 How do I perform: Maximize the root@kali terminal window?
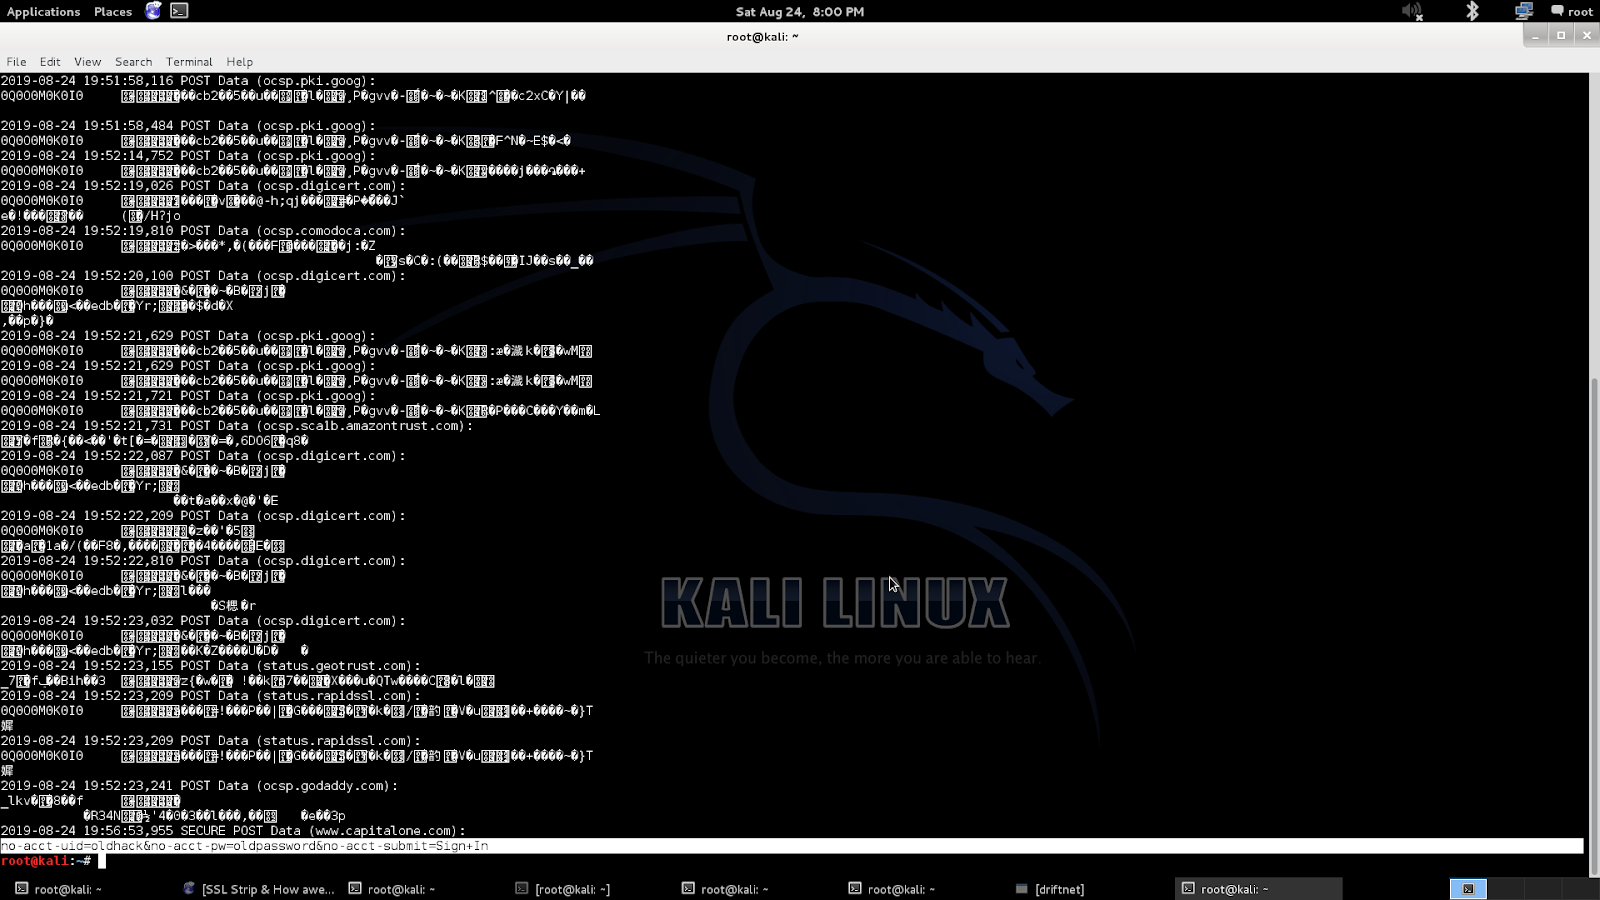[1561, 36]
